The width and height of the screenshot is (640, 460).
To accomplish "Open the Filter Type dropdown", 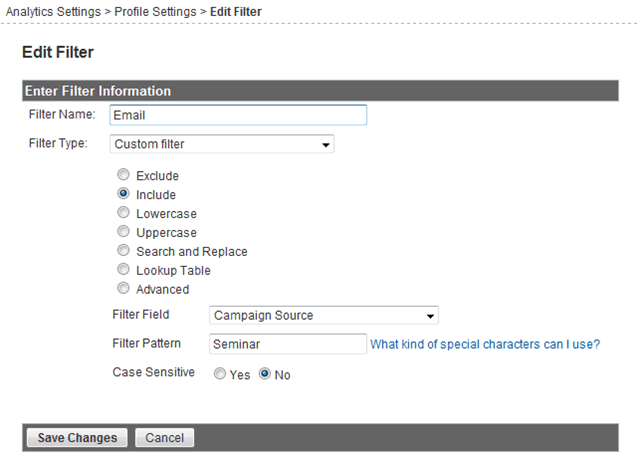I will [222, 144].
